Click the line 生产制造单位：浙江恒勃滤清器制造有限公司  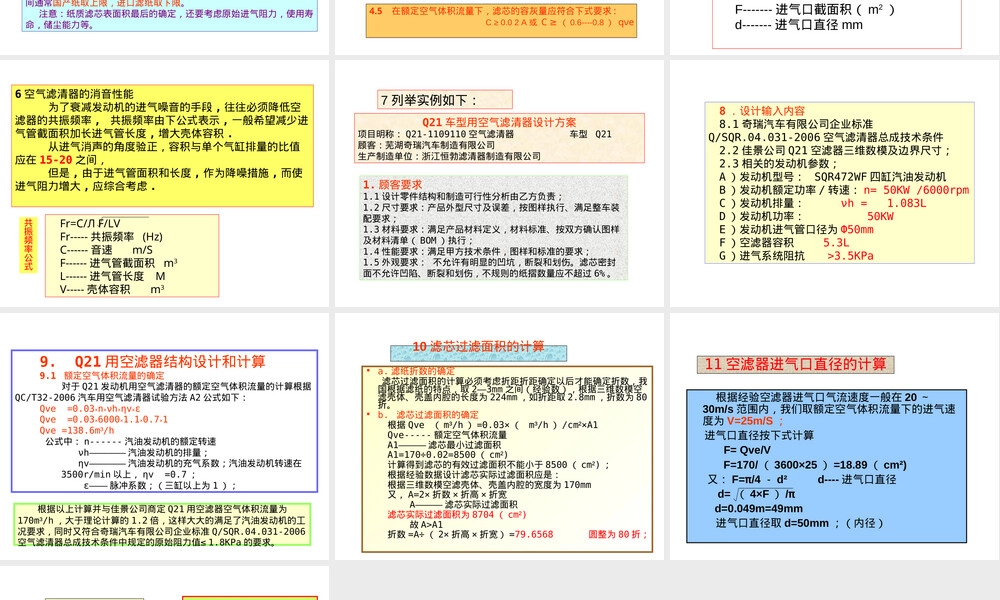tap(449, 156)
